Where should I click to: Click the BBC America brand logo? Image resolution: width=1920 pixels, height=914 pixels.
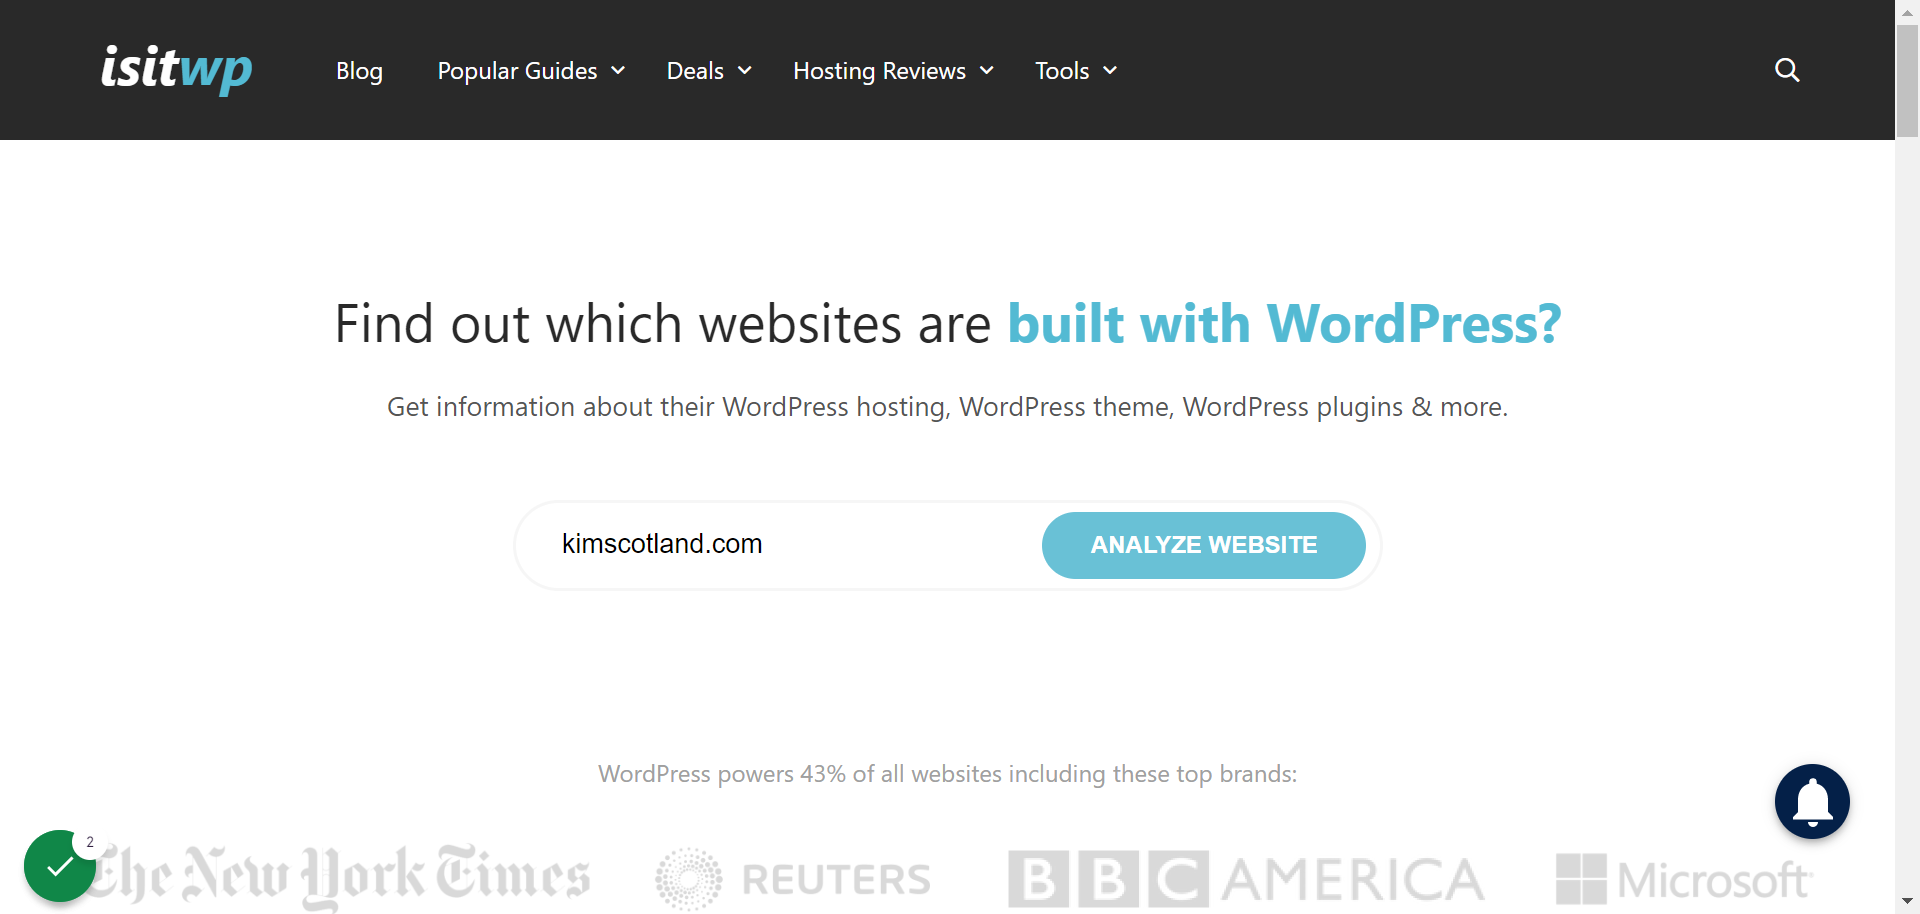coord(1246,879)
